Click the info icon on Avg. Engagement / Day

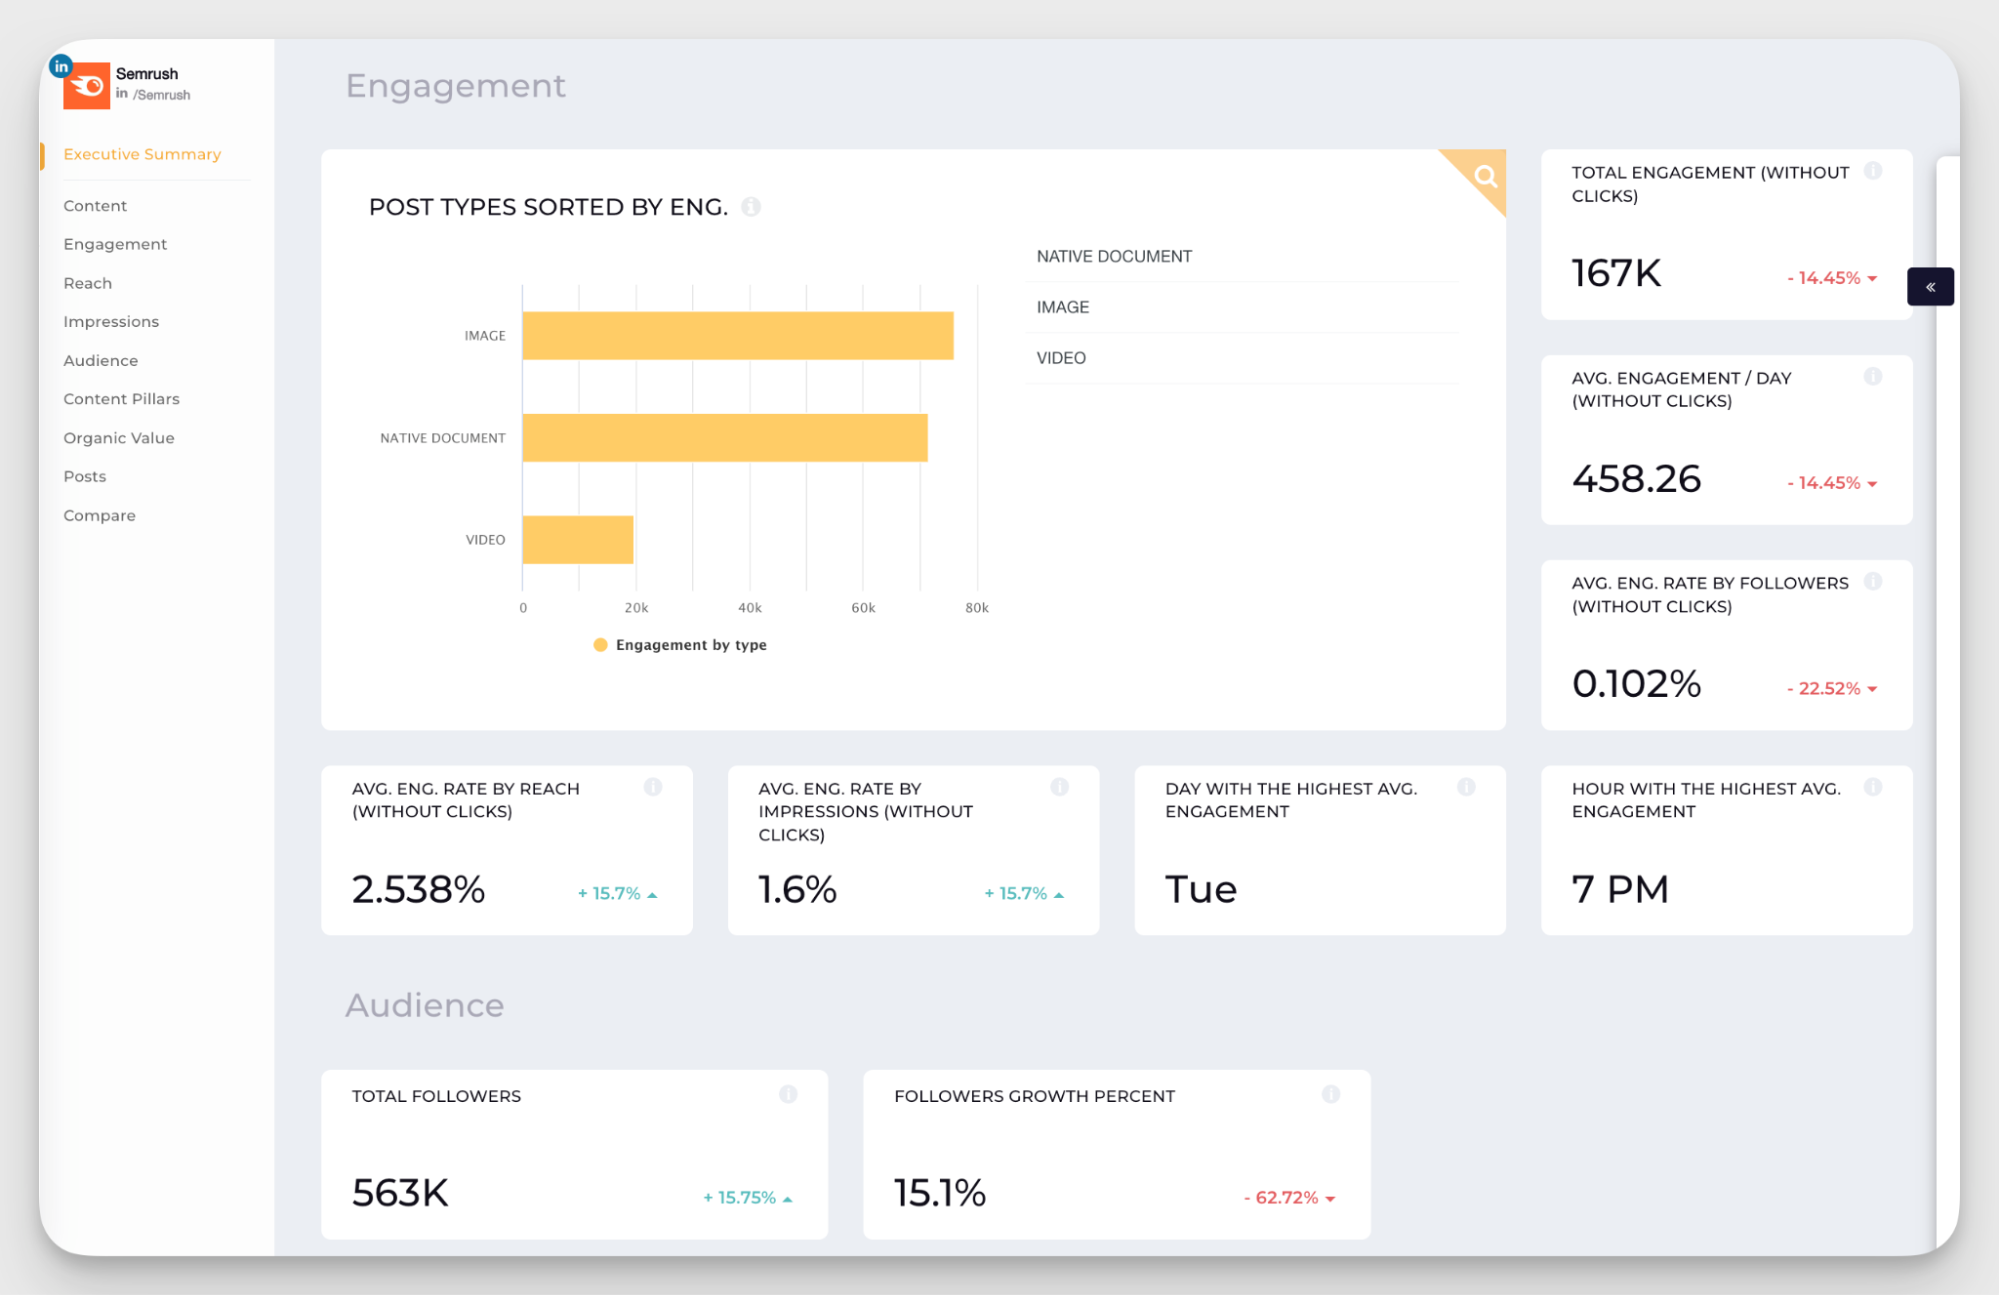[1873, 376]
